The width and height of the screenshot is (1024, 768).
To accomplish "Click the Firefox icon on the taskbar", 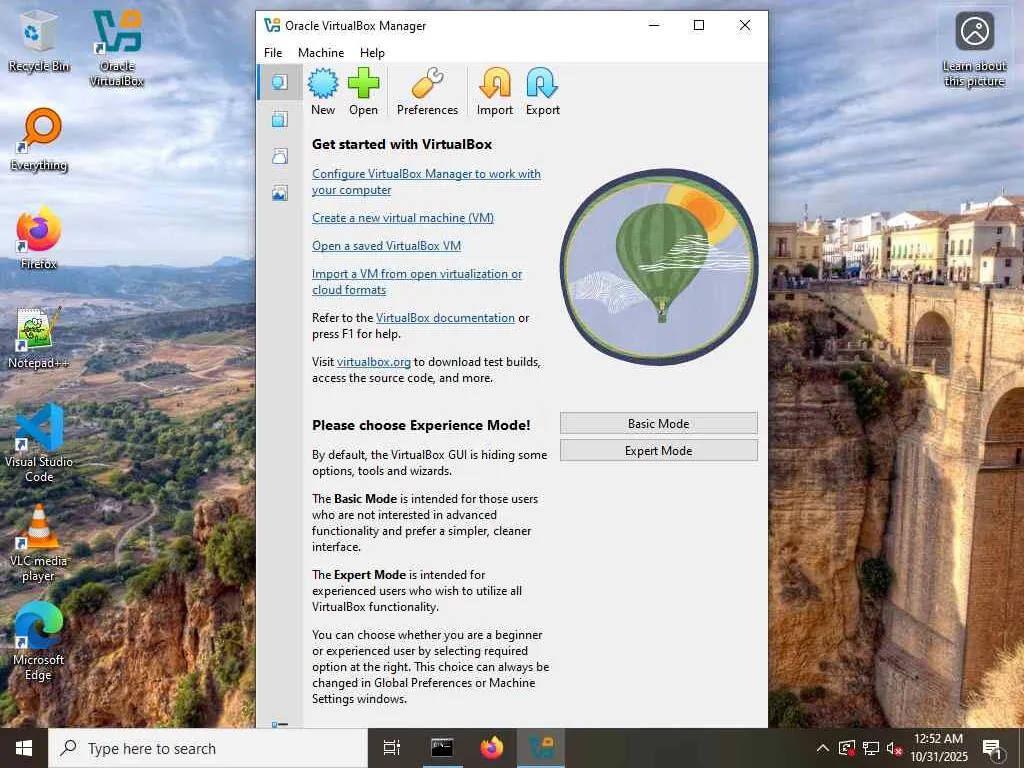I will pyautogui.click(x=492, y=748).
